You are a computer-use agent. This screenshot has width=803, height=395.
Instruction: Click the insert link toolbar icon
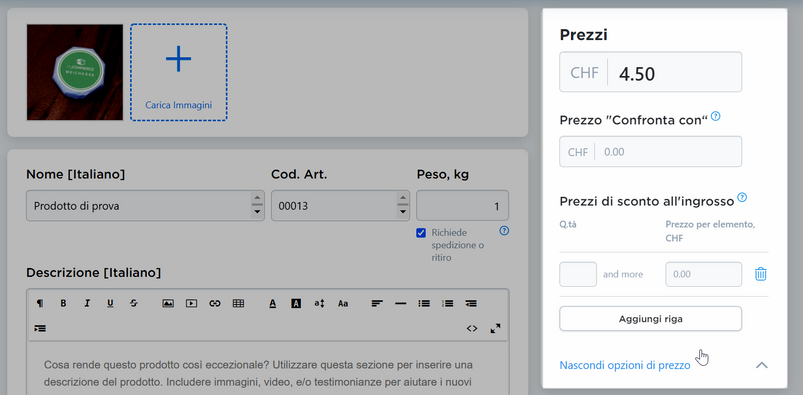215,303
